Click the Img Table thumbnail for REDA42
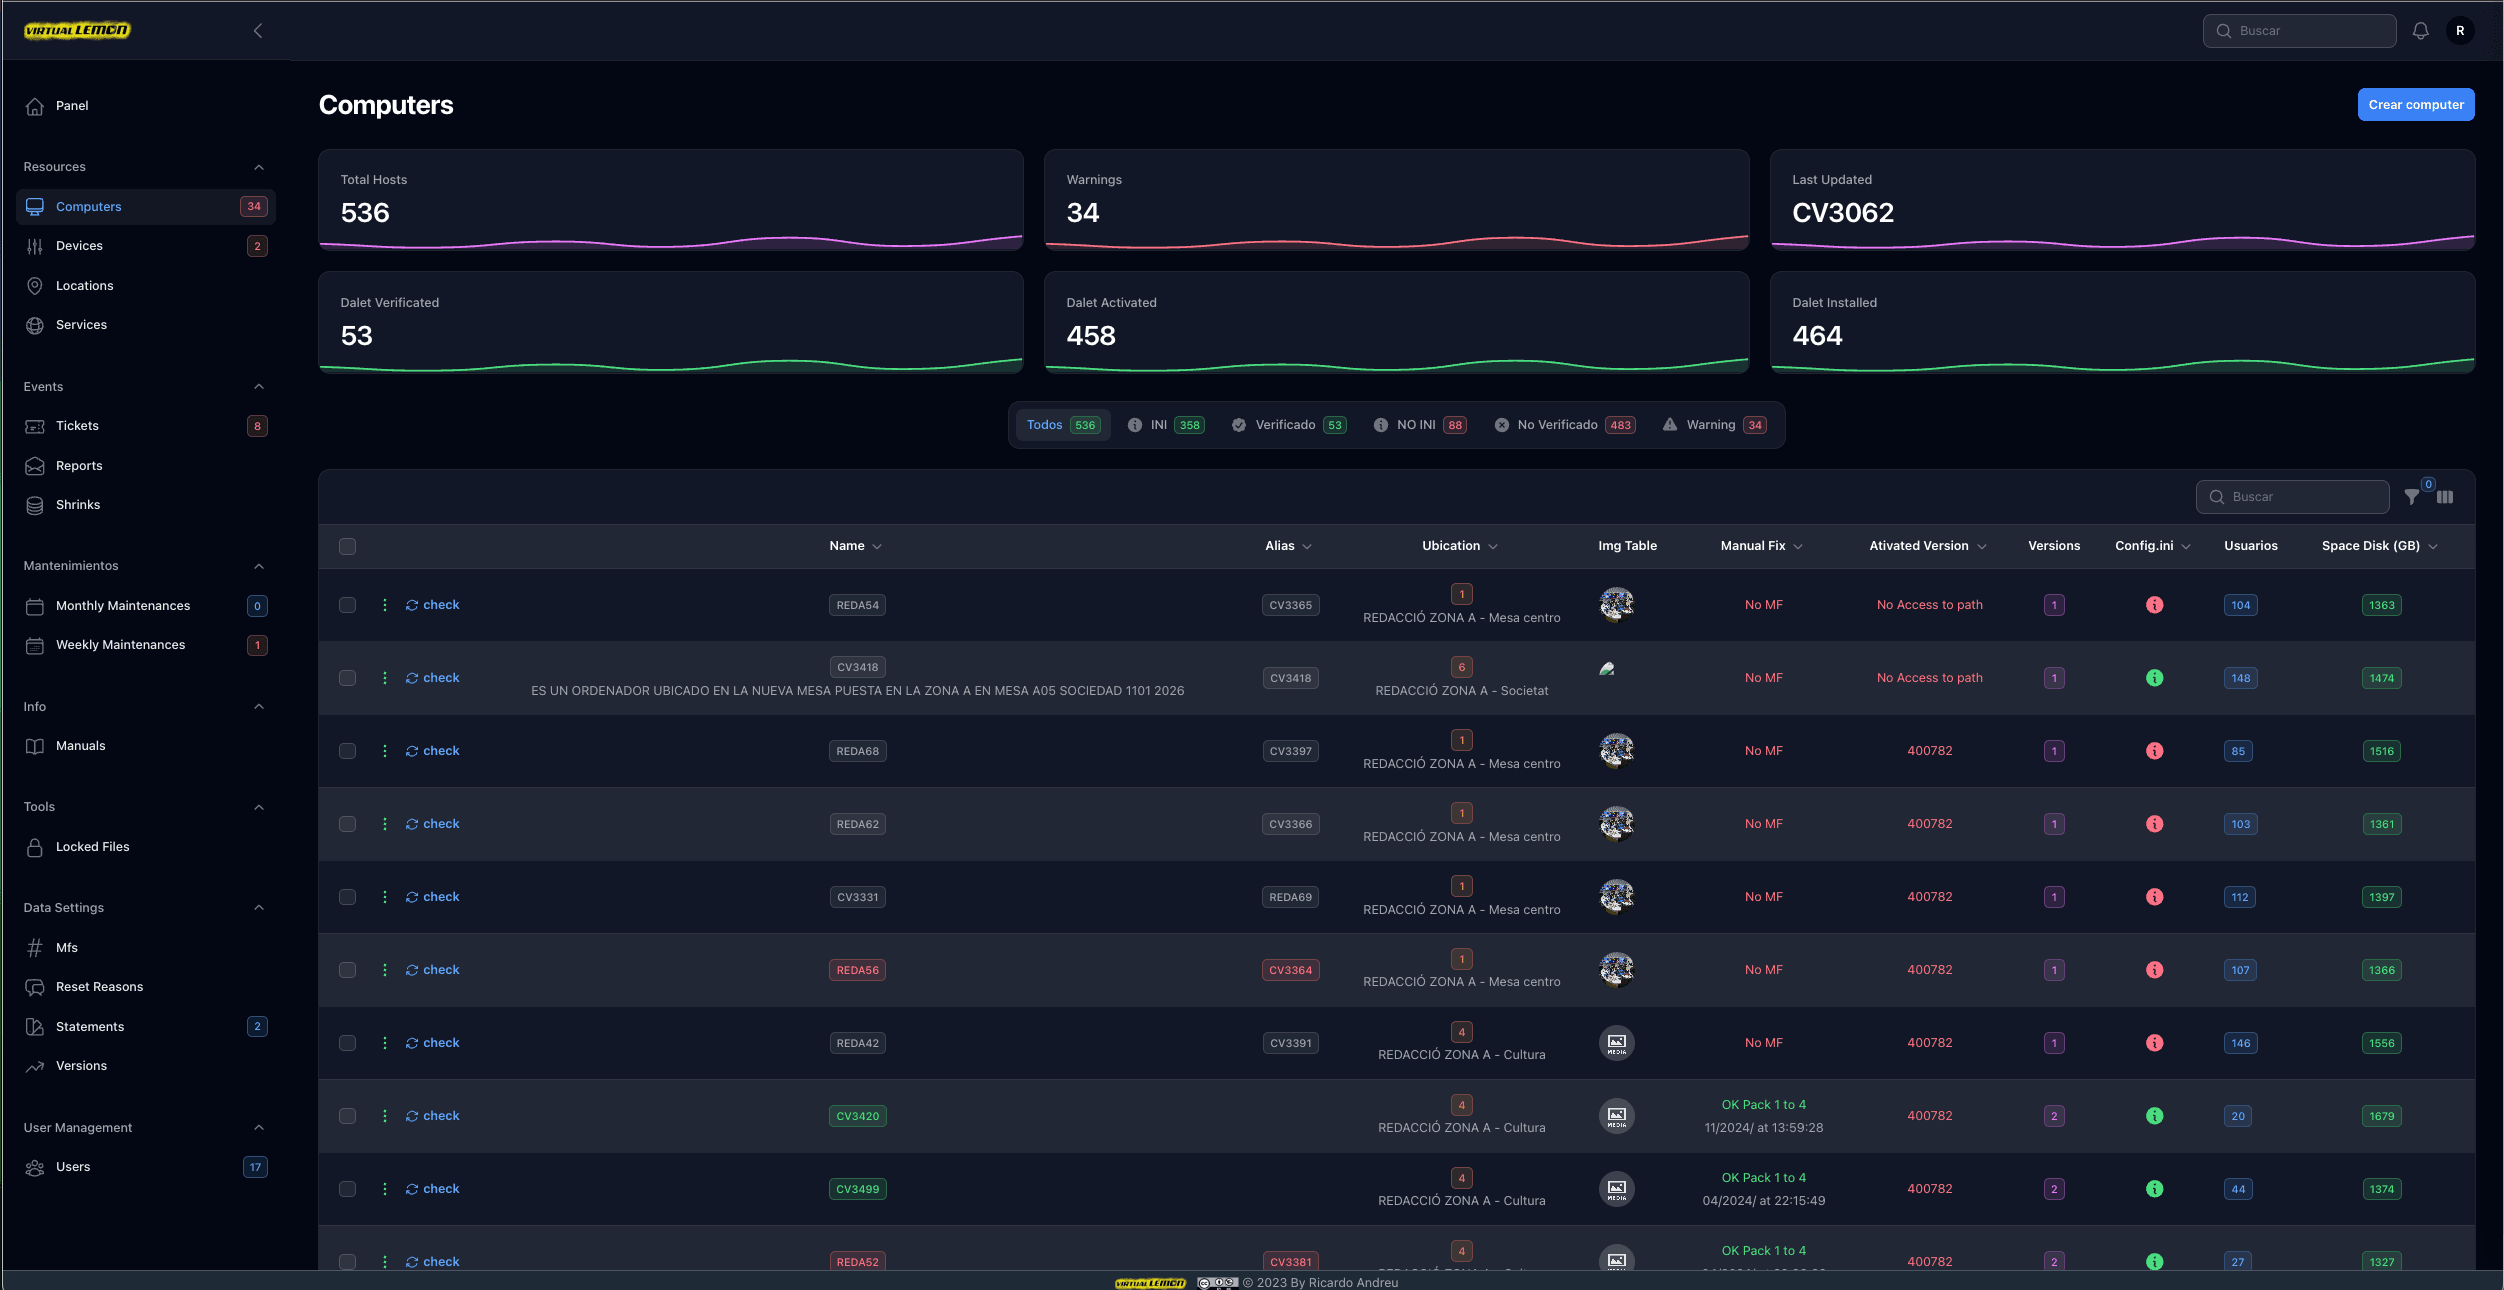This screenshot has height=1290, width=2504. pyautogui.click(x=1616, y=1043)
